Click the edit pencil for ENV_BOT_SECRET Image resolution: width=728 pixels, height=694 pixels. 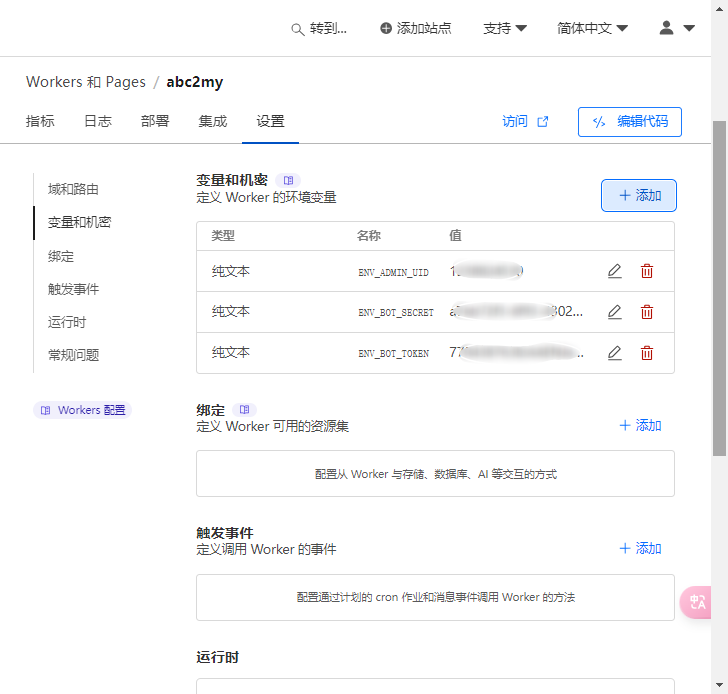coord(615,312)
